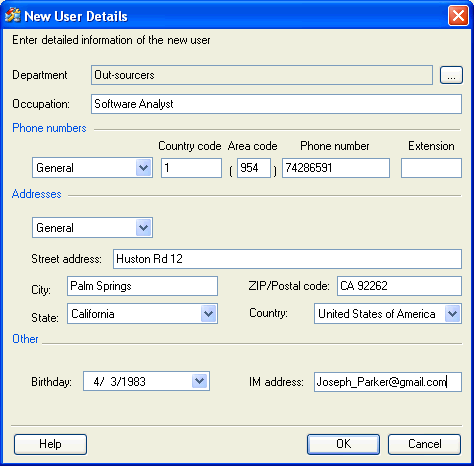
Task: Click the ZIP/Postal code field
Action: [x=399, y=286]
